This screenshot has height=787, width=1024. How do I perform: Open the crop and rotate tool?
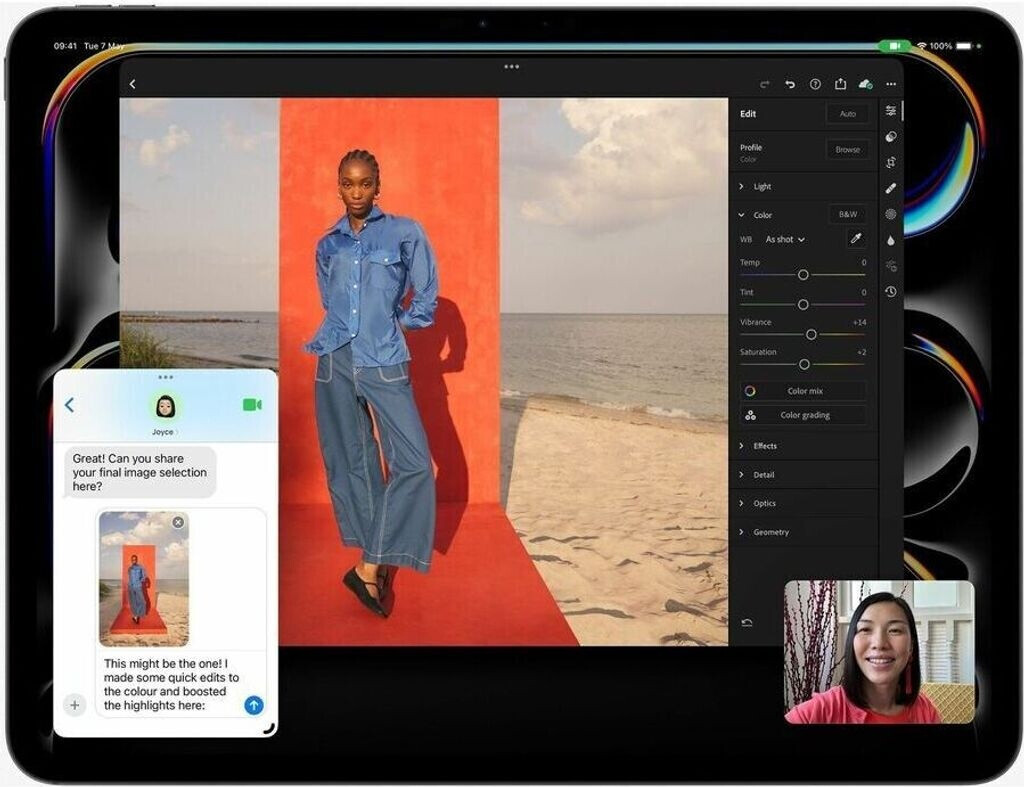point(891,162)
